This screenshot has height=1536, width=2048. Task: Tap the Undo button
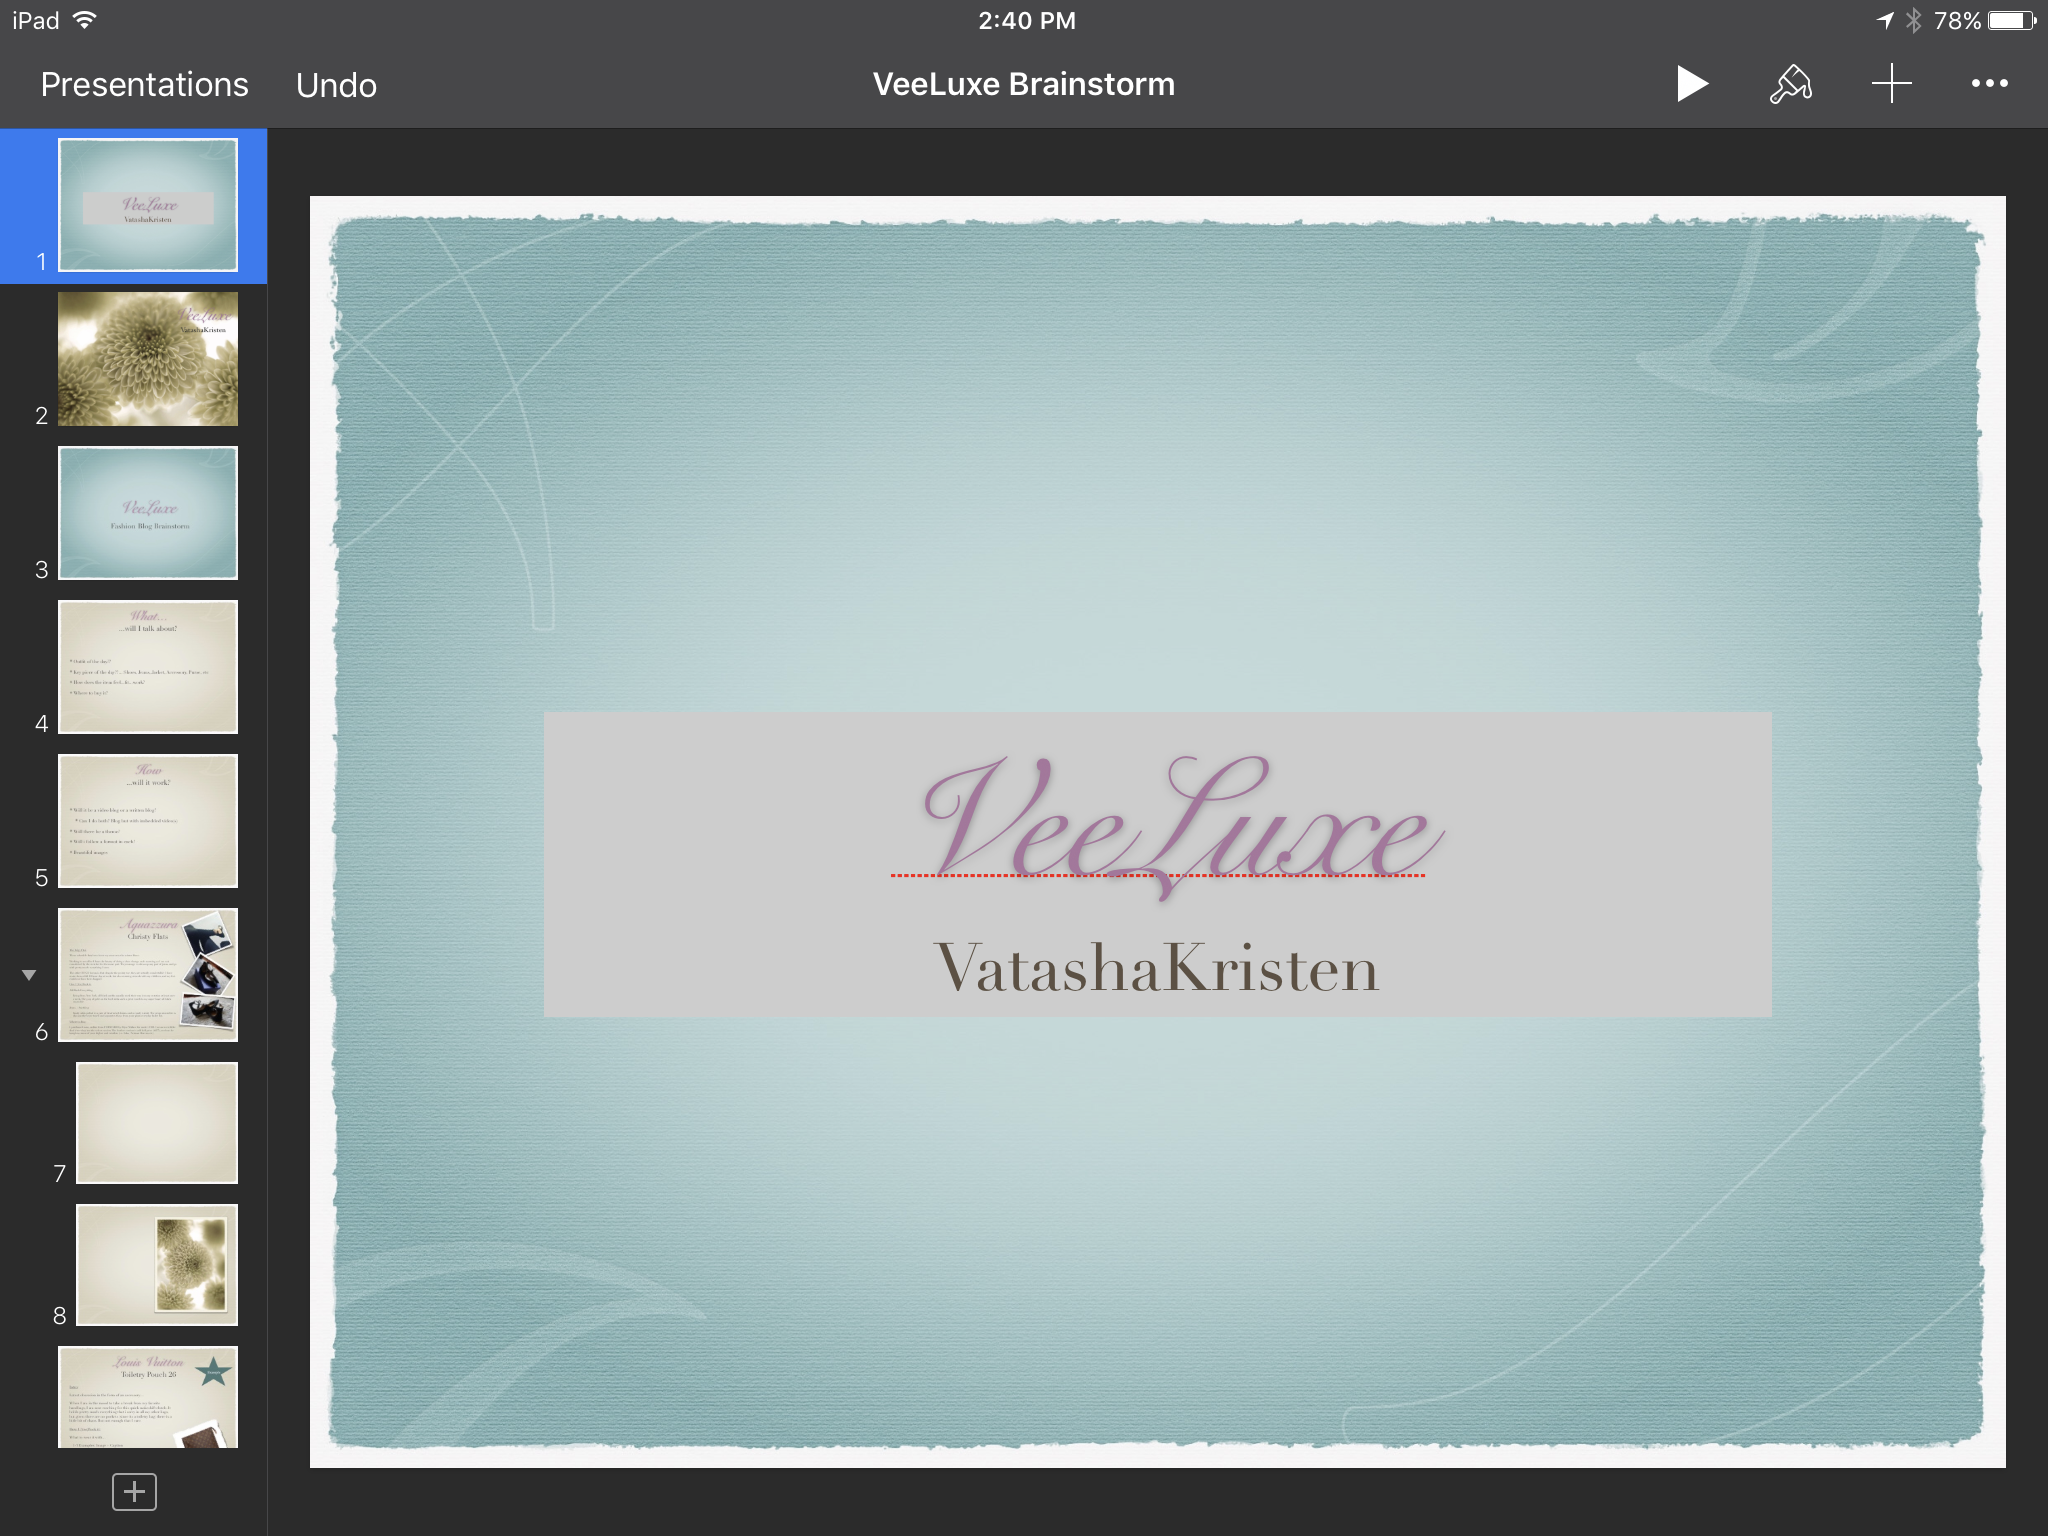click(336, 86)
